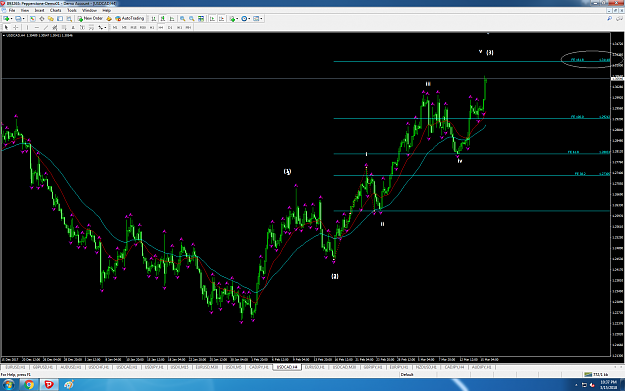Open the Windows Start menu
The width and height of the screenshot is (625, 391).
(8, 385)
